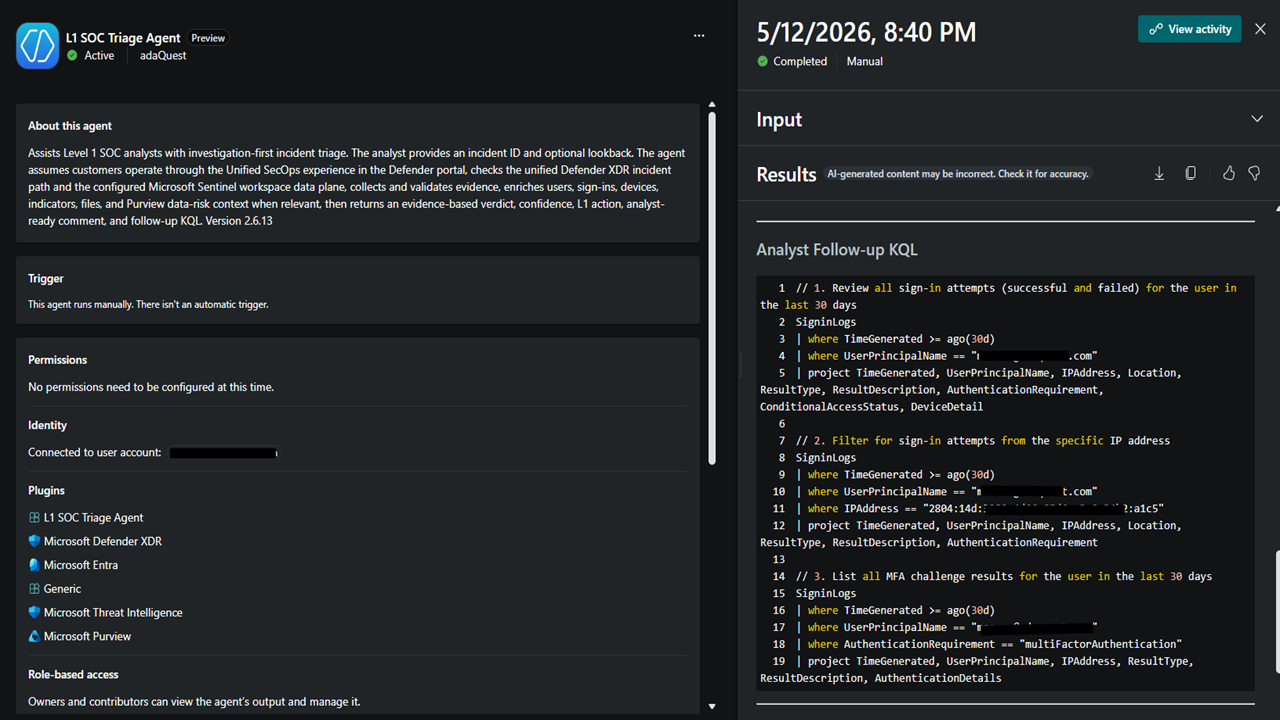Image resolution: width=1280 pixels, height=720 pixels.
Task: Click the green Active status icon
Action: (x=72, y=56)
